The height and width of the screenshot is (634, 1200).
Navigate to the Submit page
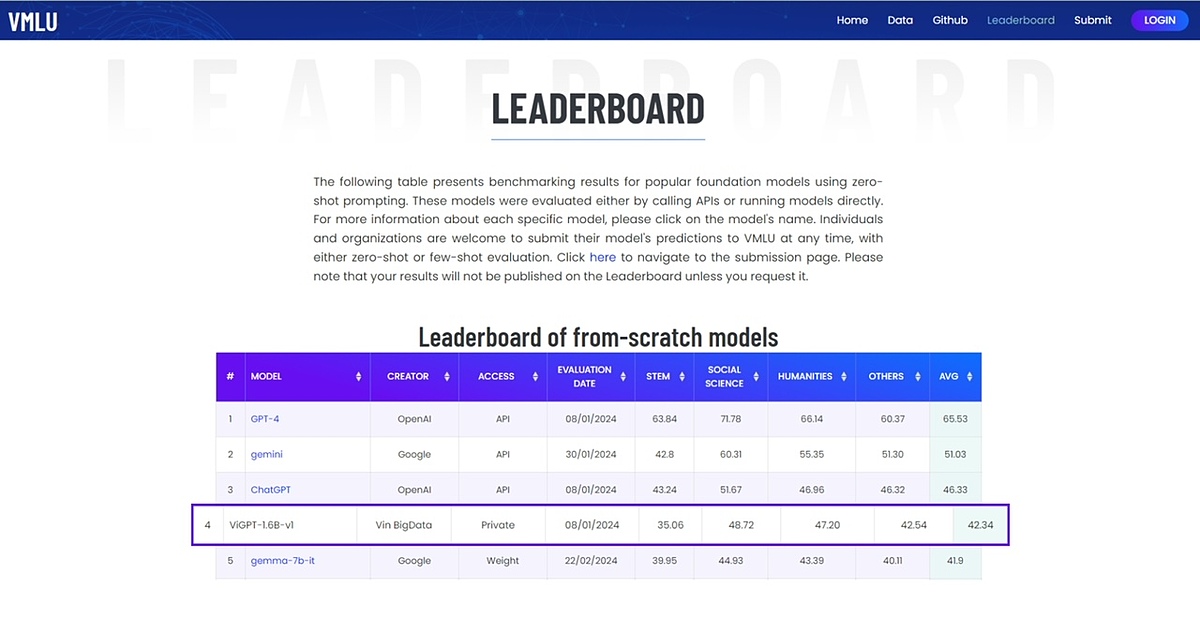point(1092,20)
